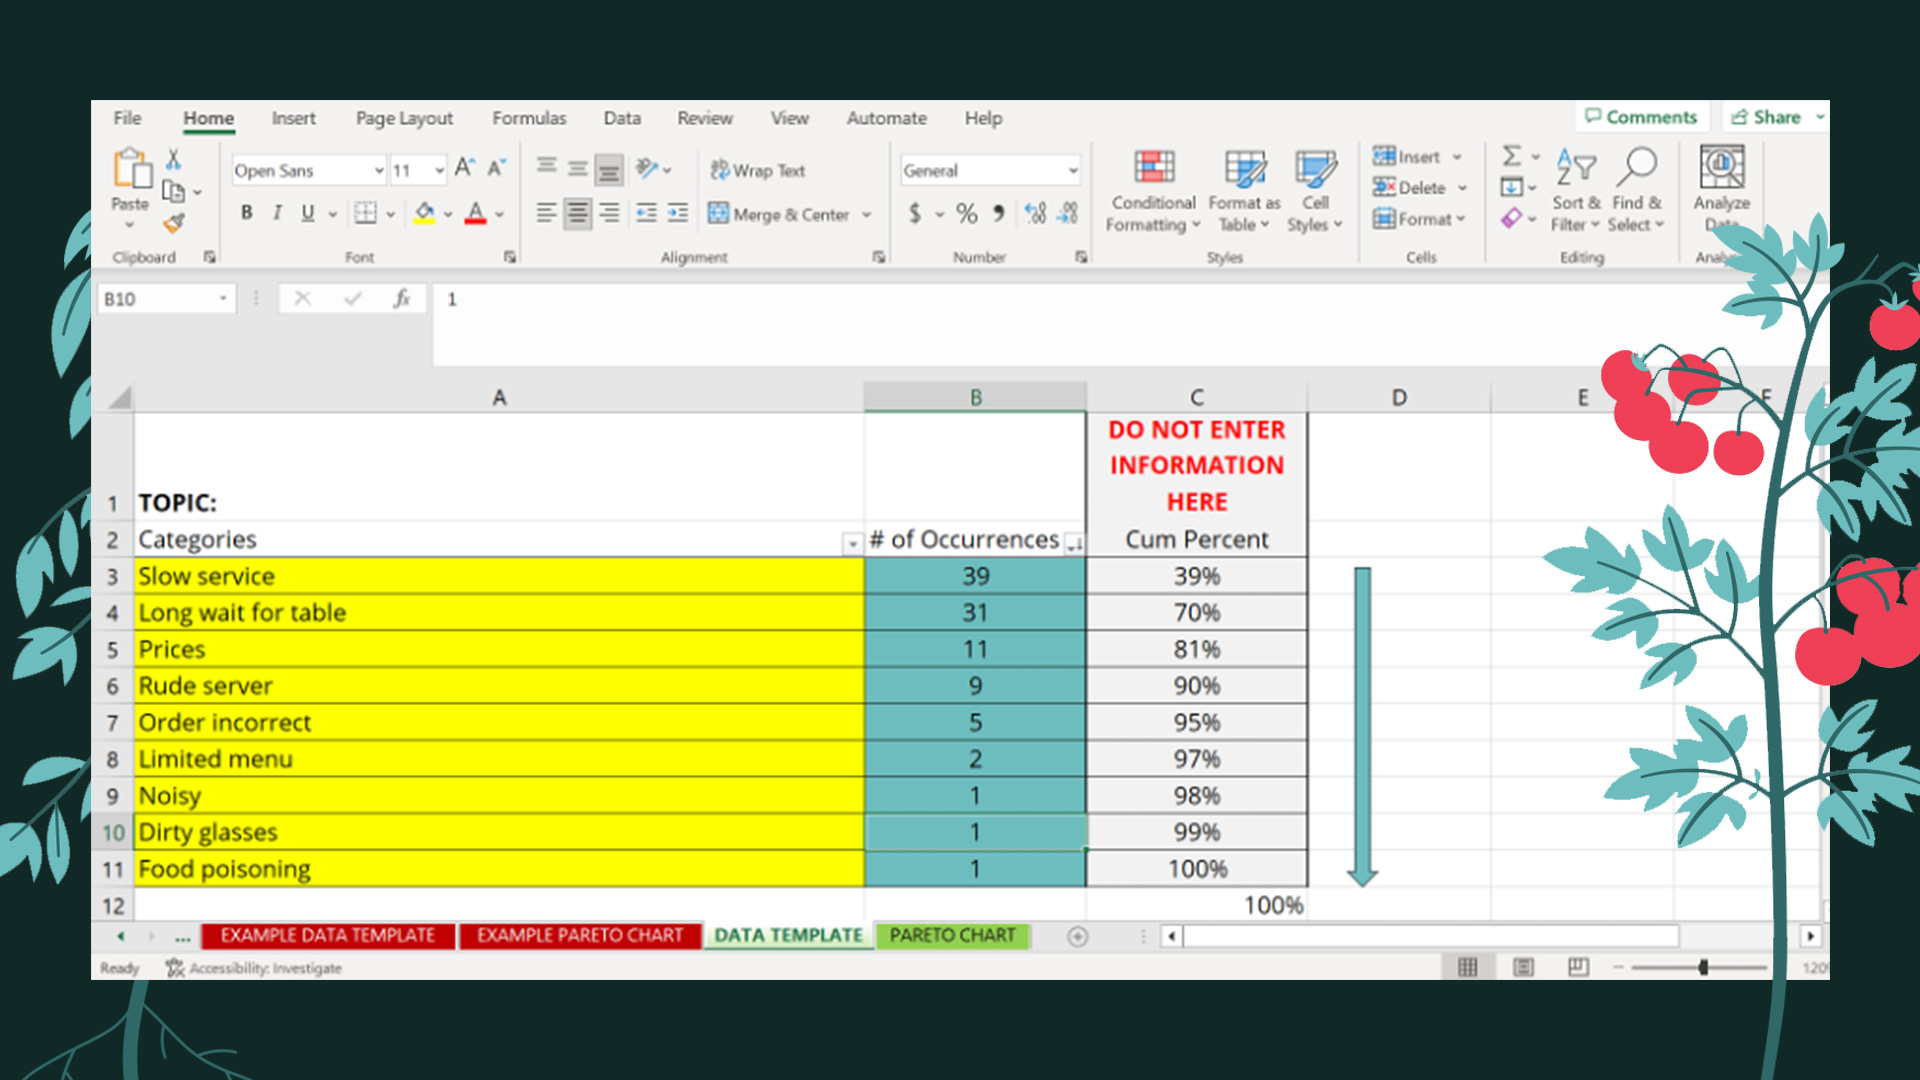This screenshot has width=1920, height=1080.
Task: Click the Copy icon
Action: (173, 191)
